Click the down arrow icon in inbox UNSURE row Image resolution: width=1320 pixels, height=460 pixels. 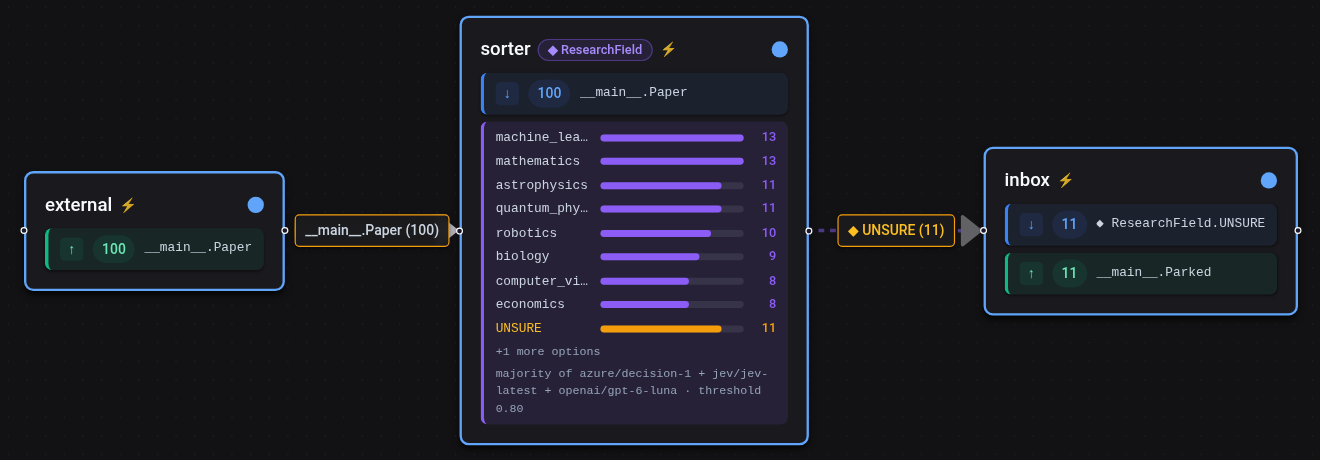1031,224
